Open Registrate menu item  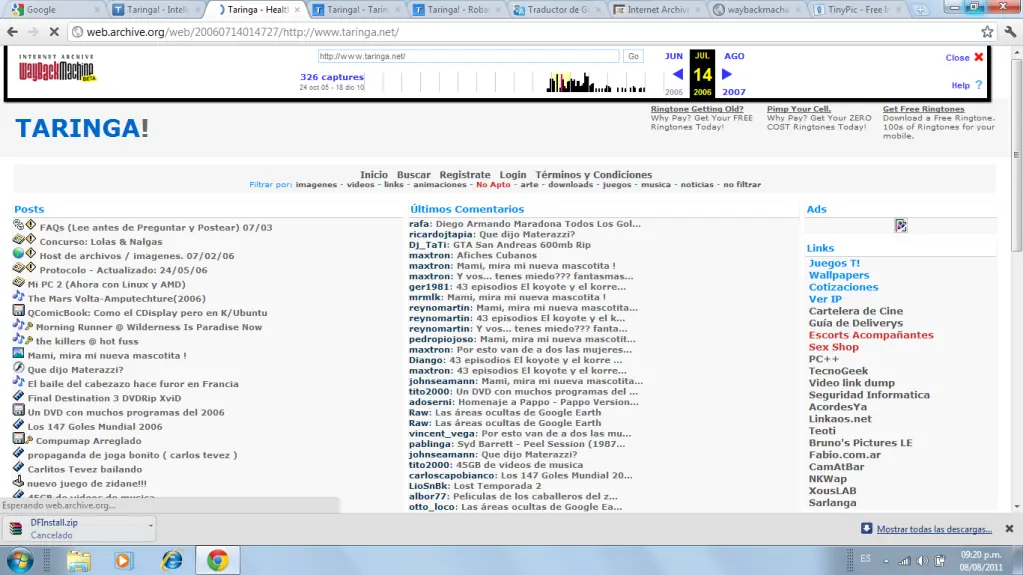coord(465,175)
